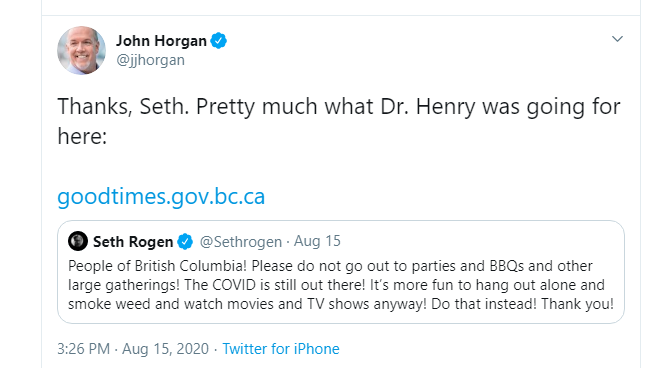Click 'People of British Columbia!' quote line
Image resolution: width=651 pixels, height=368 pixels.
pyautogui.click(x=157, y=266)
